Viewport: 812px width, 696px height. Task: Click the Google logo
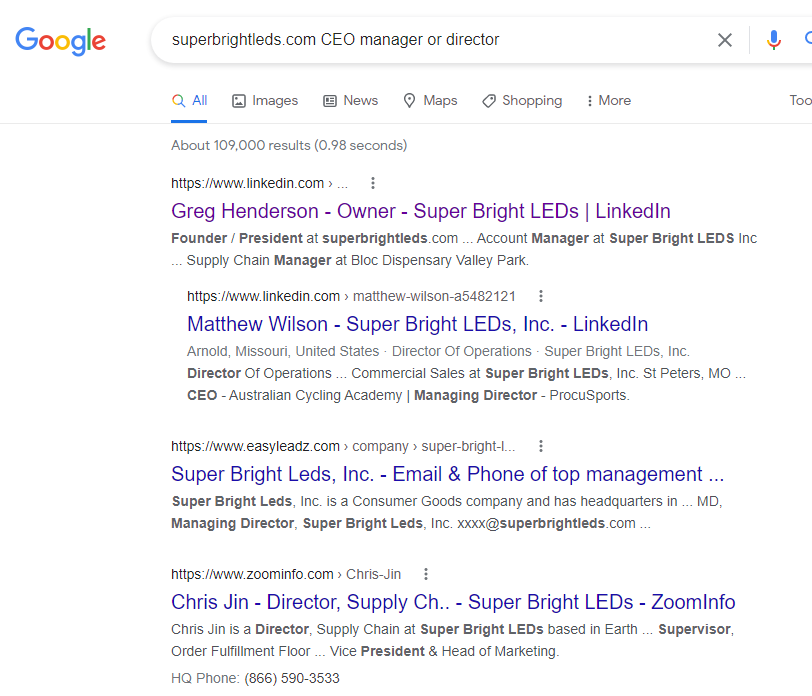click(61, 41)
